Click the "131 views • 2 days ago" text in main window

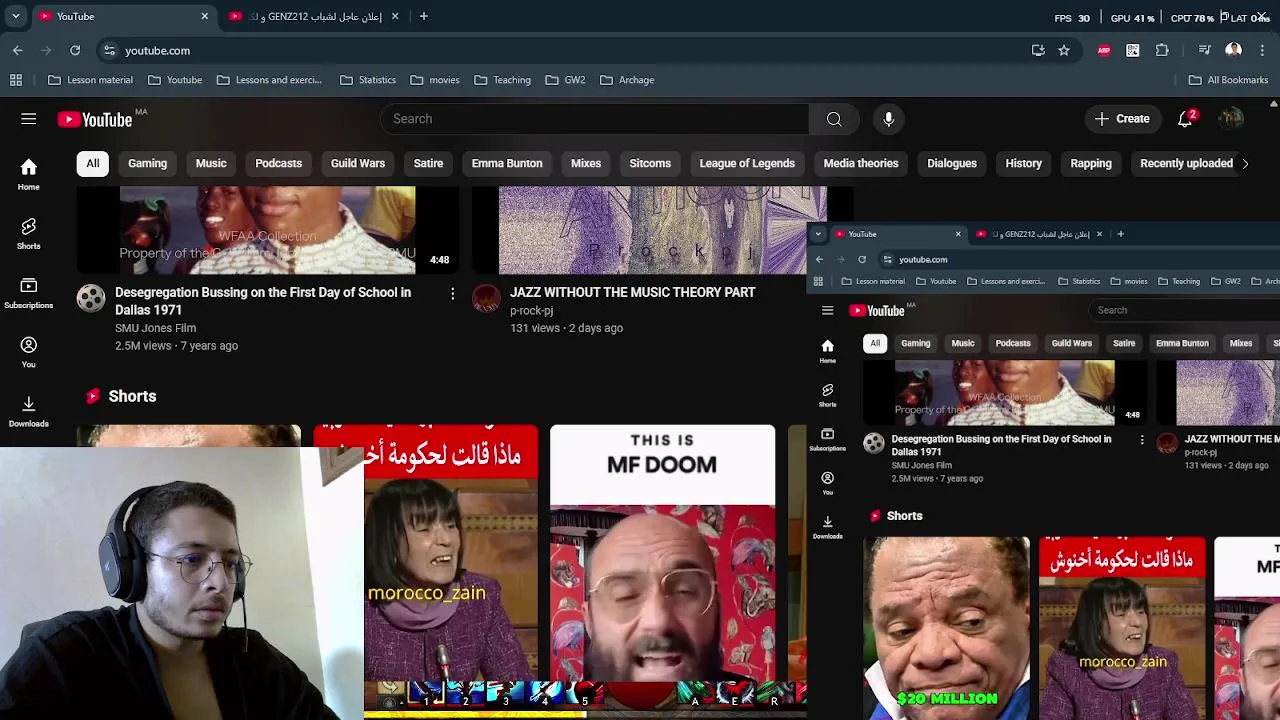click(x=566, y=328)
